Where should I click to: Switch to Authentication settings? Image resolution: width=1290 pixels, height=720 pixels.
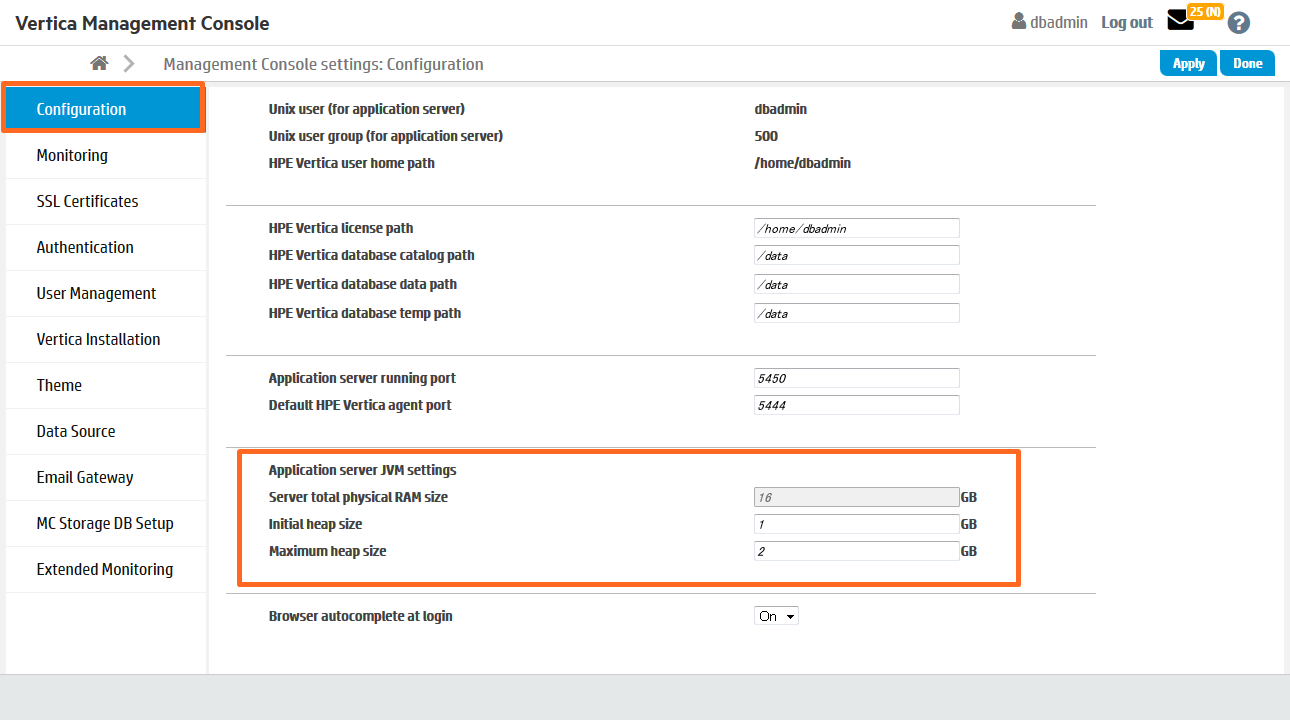(x=85, y=247)
